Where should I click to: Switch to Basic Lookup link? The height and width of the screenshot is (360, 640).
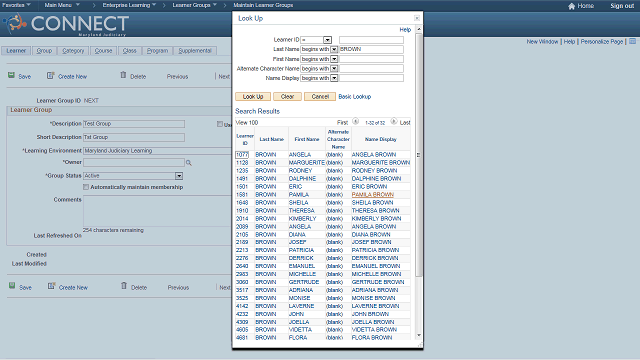click(x=355, y=97)
